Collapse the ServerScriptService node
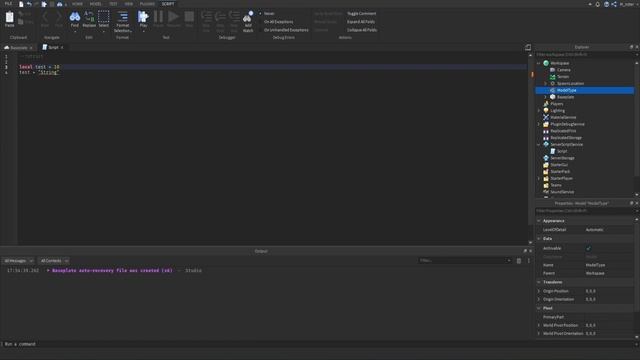This screenshot has height=360, width=640. click(539, 144)
